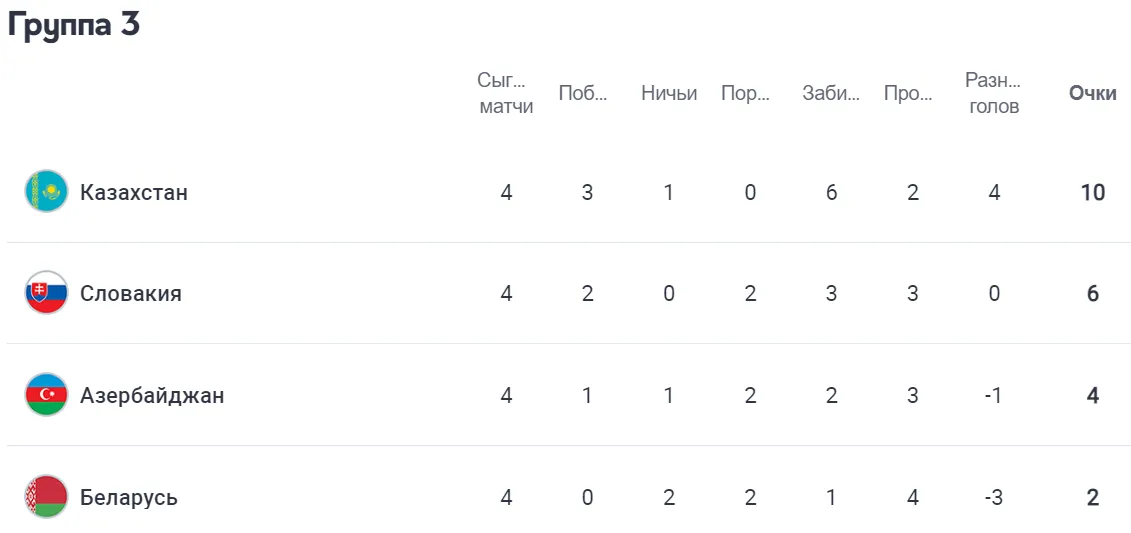
Task: Click the Про... column header
Action: (908, 94)
